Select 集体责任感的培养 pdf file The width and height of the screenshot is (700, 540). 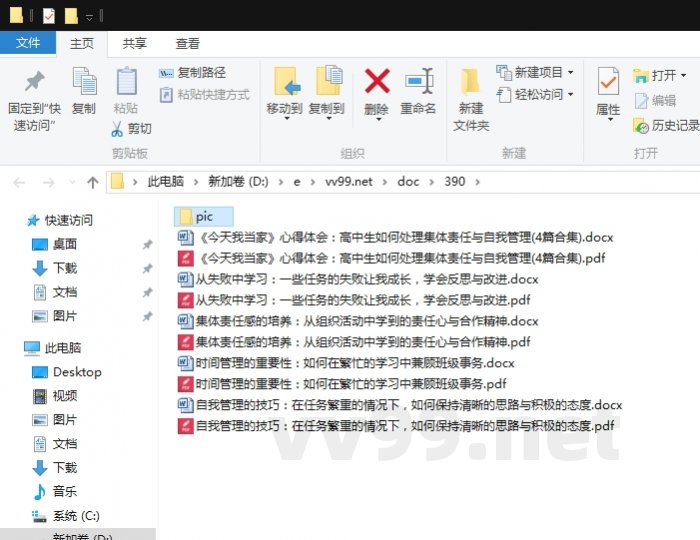pyautogui.click(x=354, y=342)
